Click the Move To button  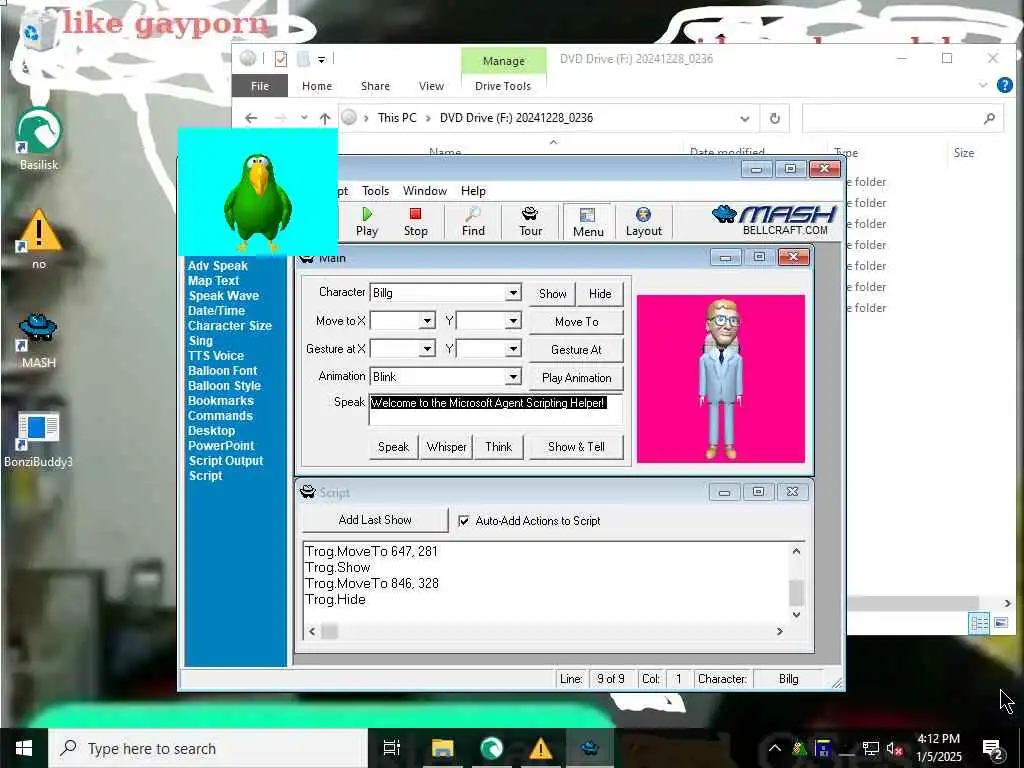pyautogui.click(x=576, y=322)
